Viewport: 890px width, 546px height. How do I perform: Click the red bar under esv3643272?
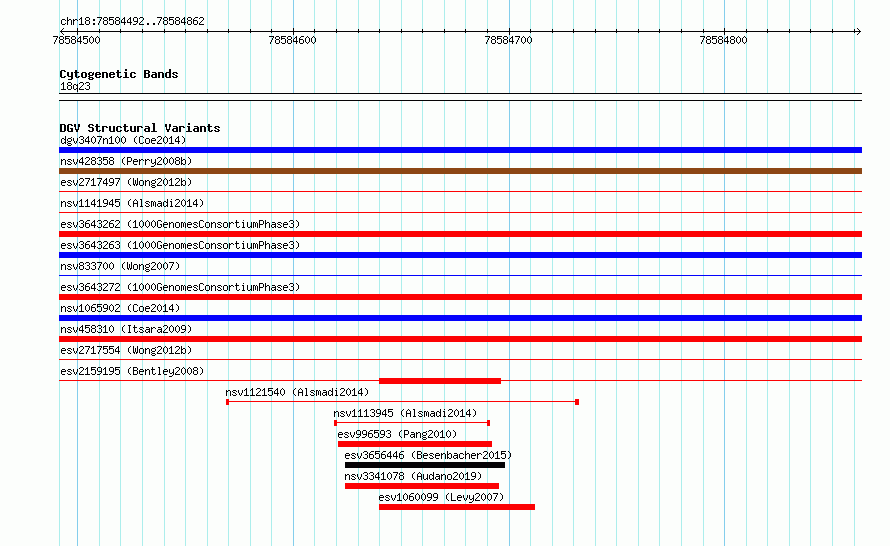pyautogui.click(x=460, y=297)
